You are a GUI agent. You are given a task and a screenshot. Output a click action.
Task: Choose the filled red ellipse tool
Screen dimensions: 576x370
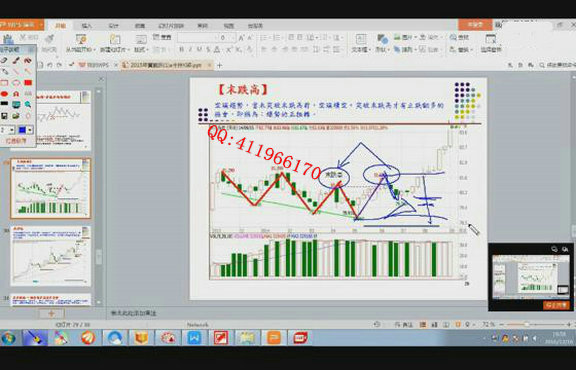pyautogui.click(x=4, y=94)
